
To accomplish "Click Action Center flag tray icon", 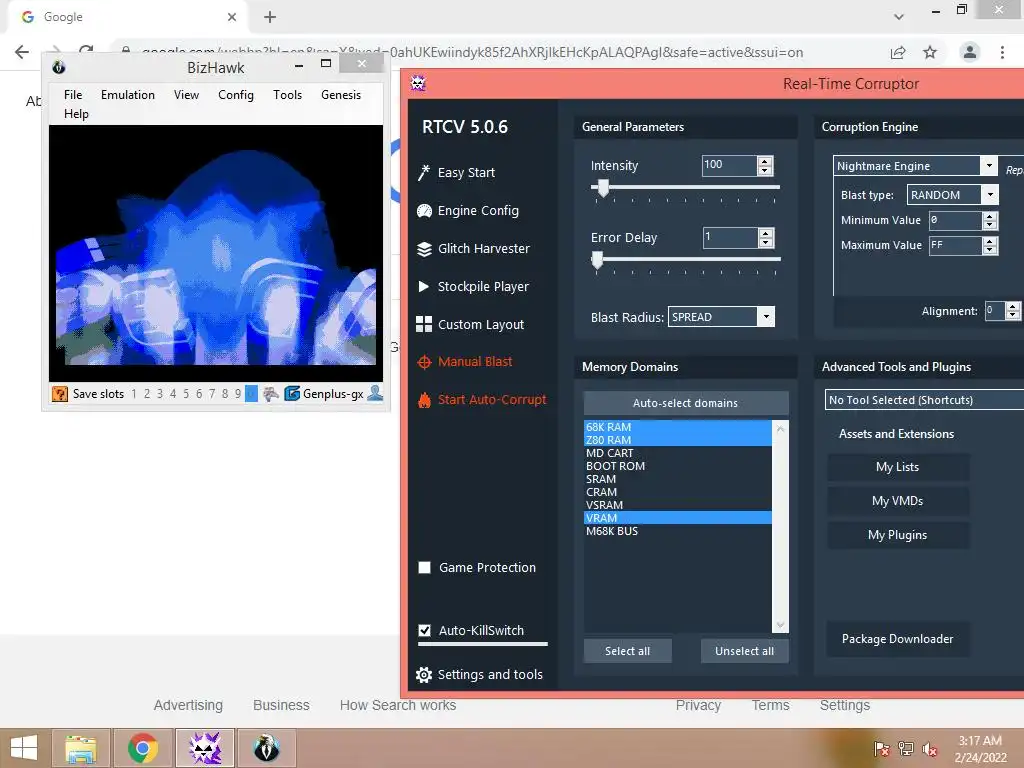I will coord(881,749).
